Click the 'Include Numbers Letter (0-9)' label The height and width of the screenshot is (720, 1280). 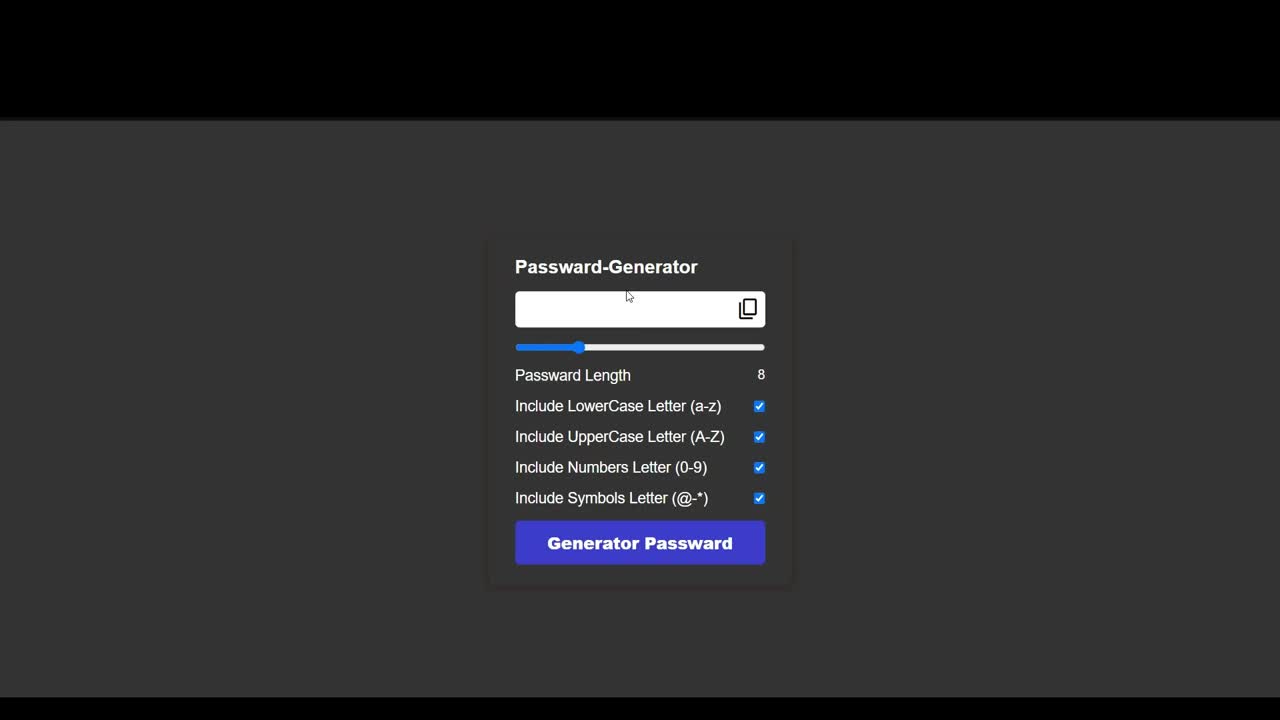(x=611, y=468)
